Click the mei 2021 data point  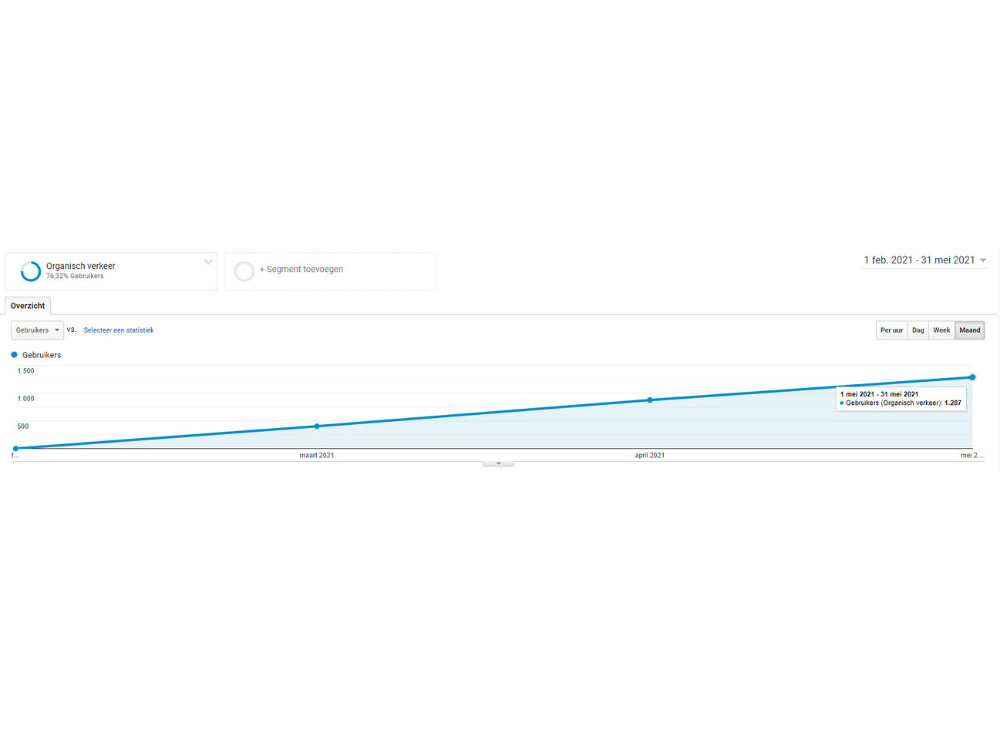click(x=973, y=377)
